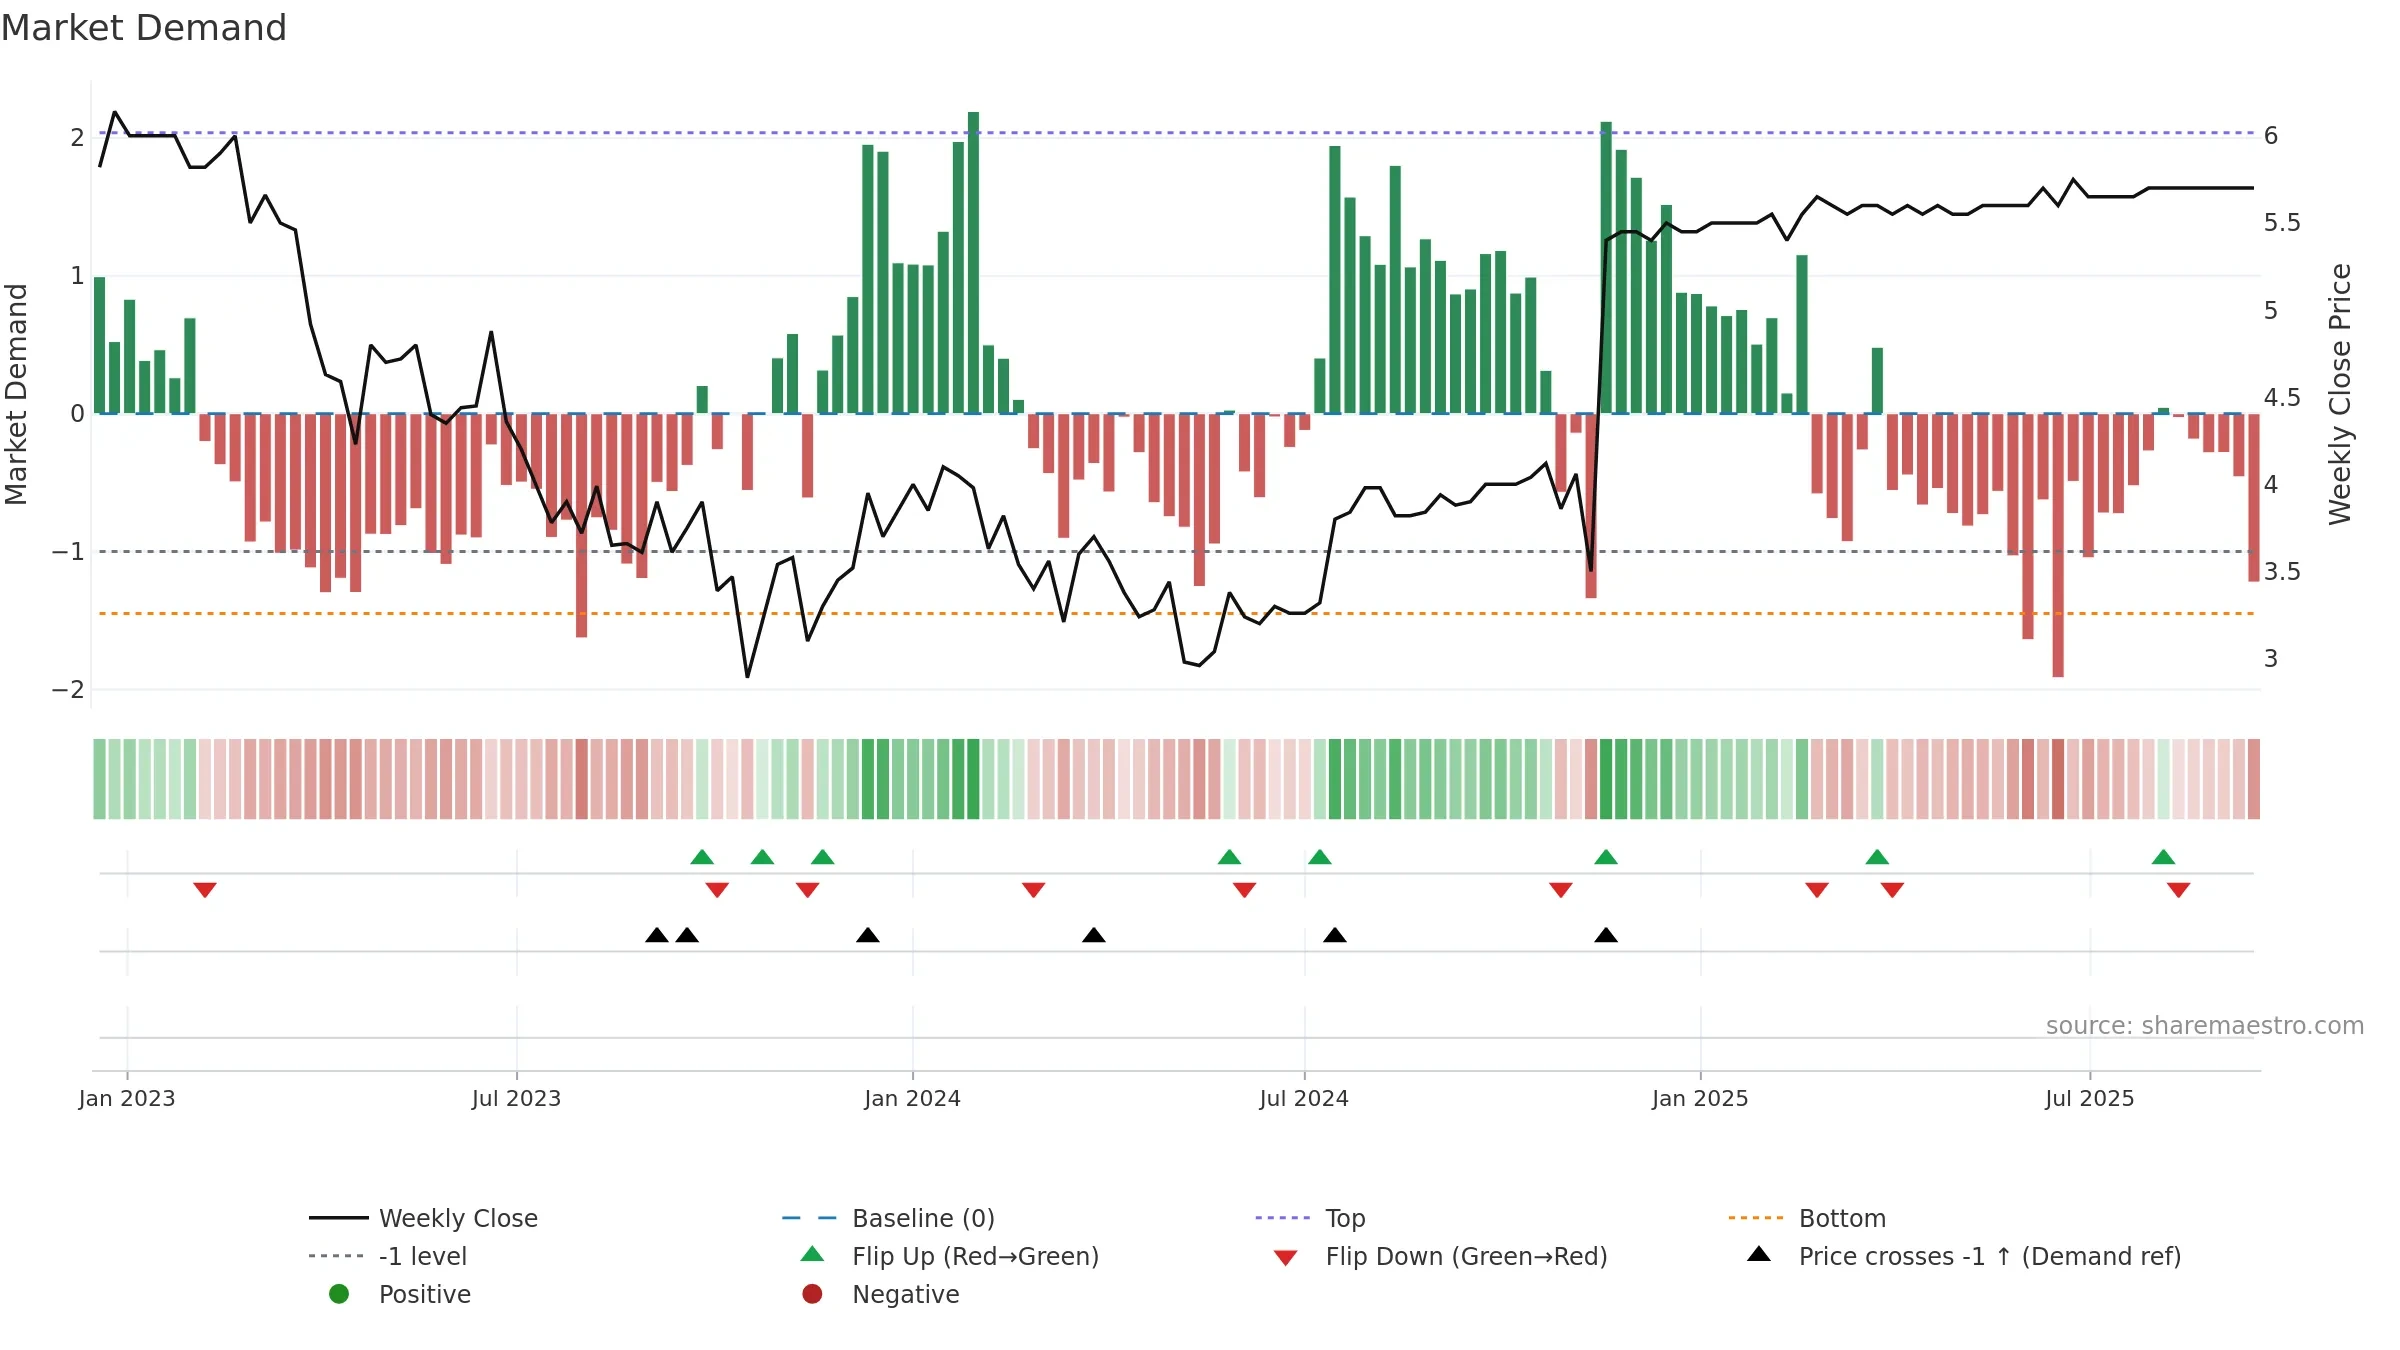
Task: Click the right axis price label 3
Action: [x=2271, y=658]
